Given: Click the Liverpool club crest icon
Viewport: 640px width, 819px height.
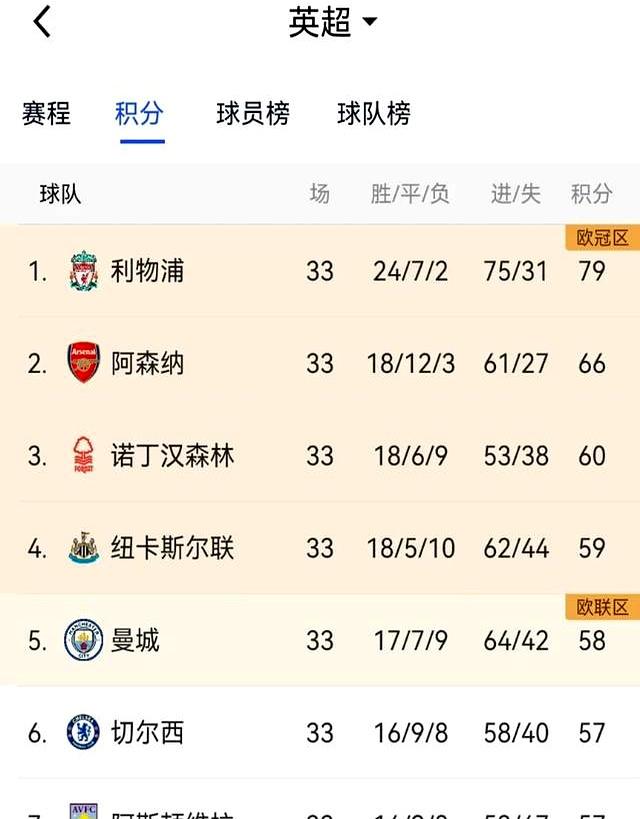Looking at the screenshot, I should (84, 269).
